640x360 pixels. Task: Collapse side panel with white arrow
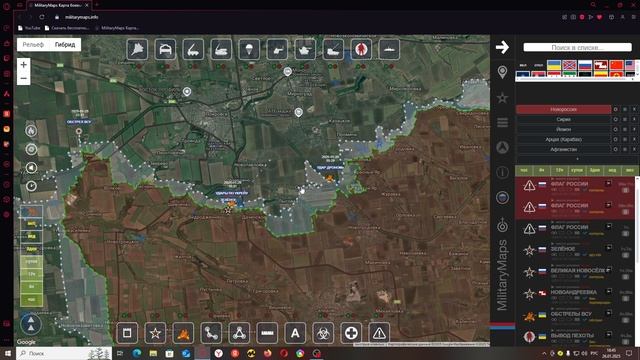coord(502,47)
